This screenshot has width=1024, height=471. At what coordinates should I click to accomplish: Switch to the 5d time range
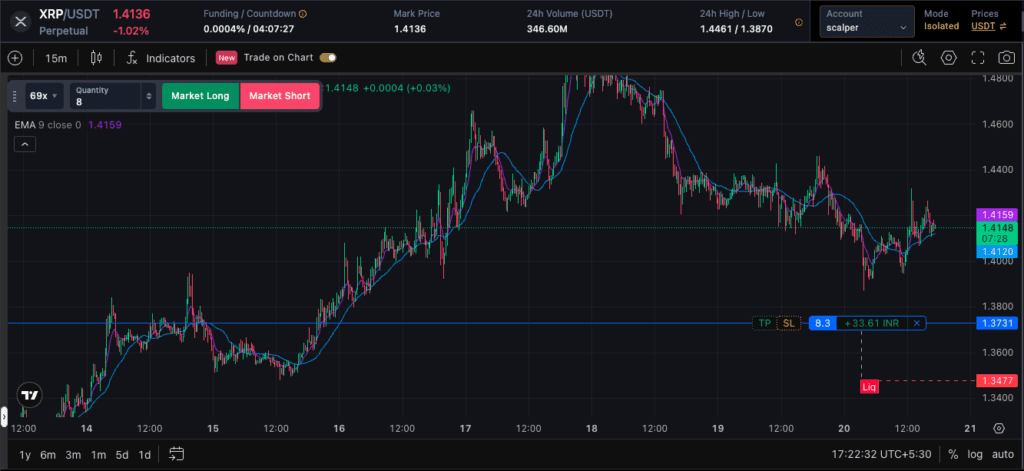tap(122, 454)
